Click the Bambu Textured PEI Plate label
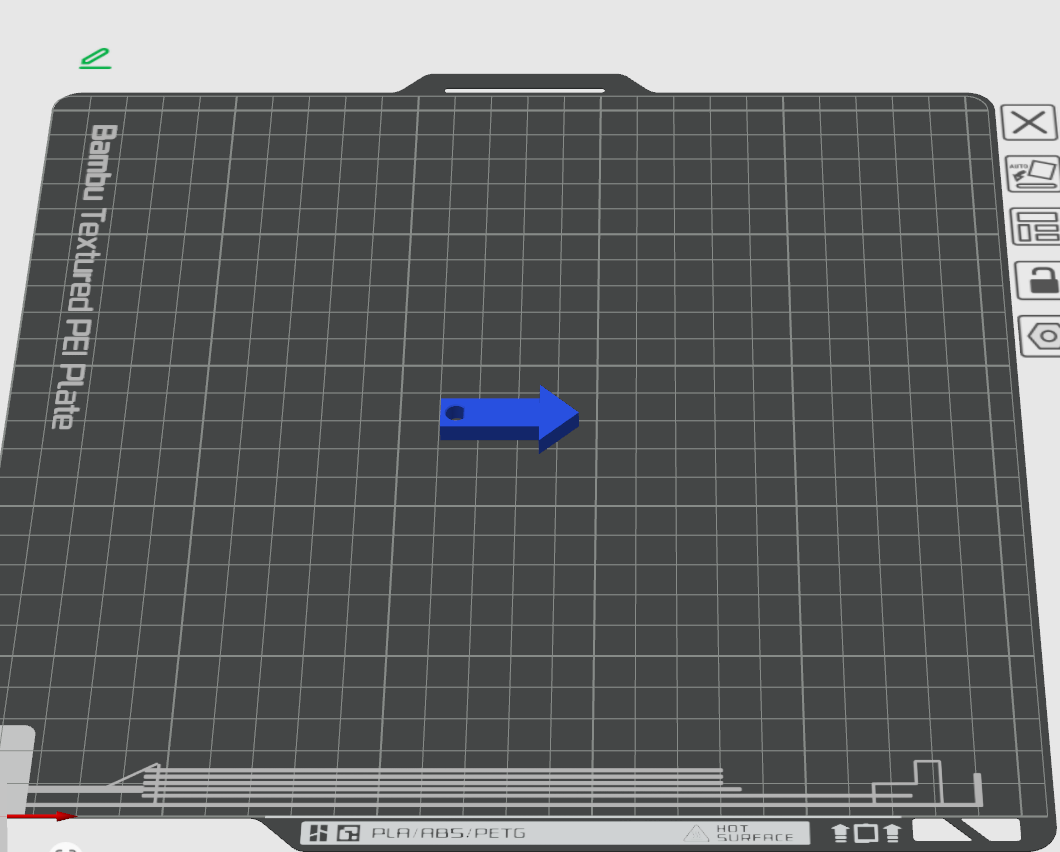Screen dimensions: 1060x852 [x=85, y=276]
